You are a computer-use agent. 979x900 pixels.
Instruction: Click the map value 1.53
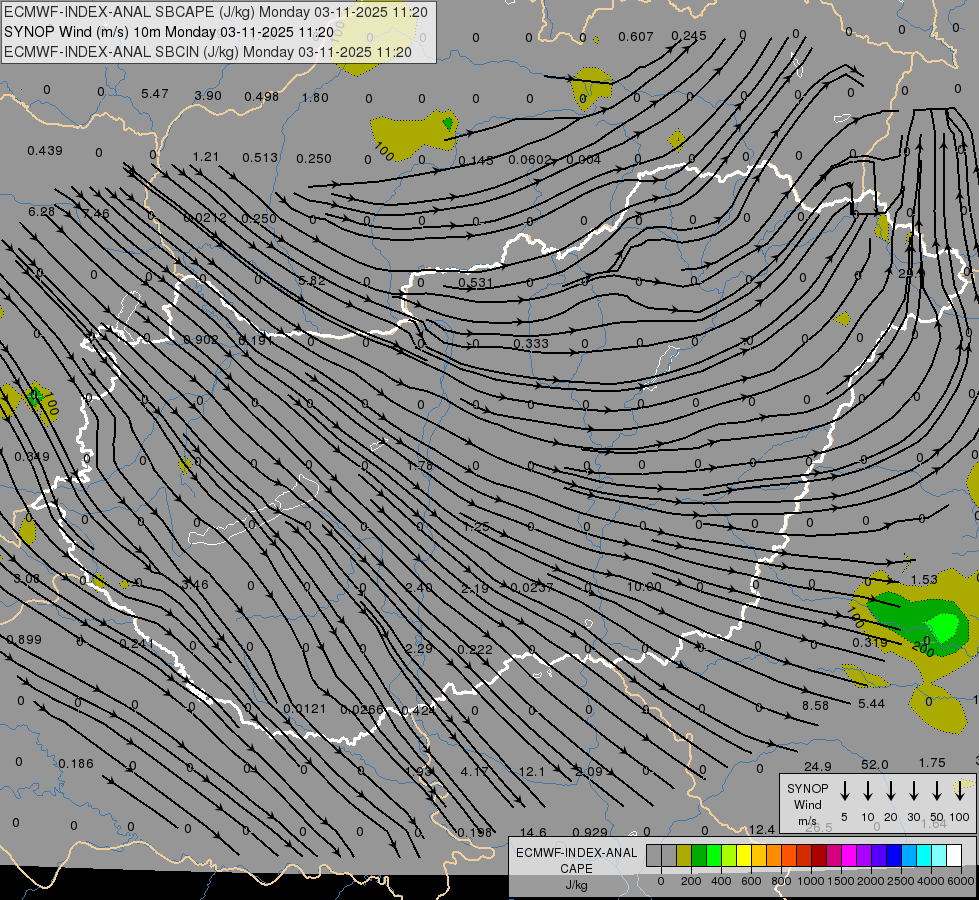coord(924,580)
